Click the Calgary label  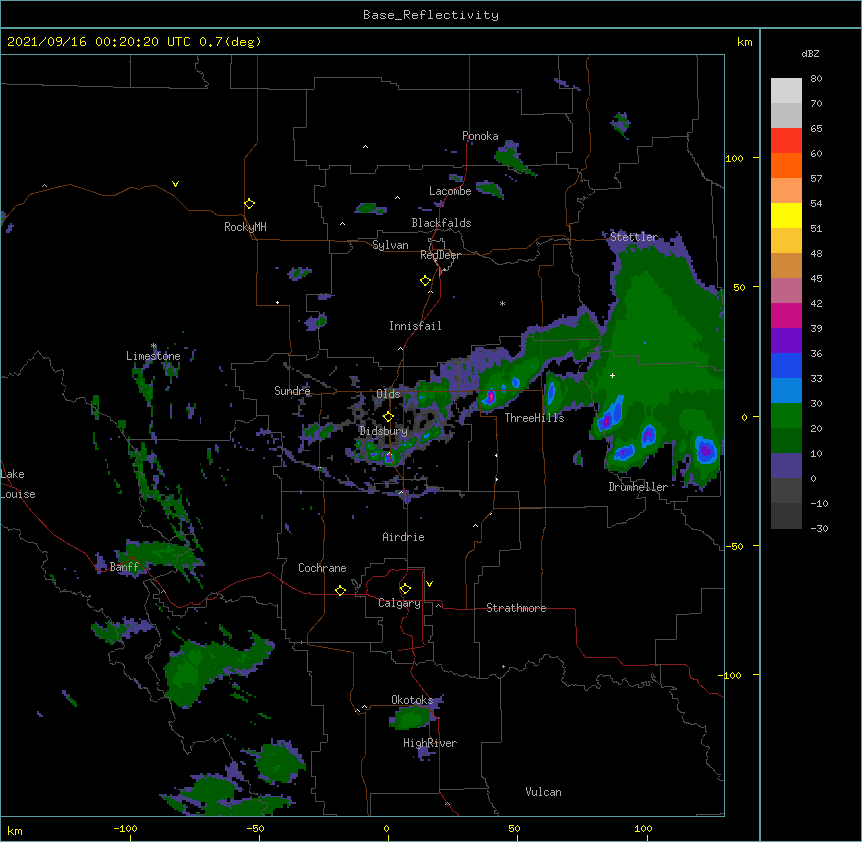pos(399,603)
